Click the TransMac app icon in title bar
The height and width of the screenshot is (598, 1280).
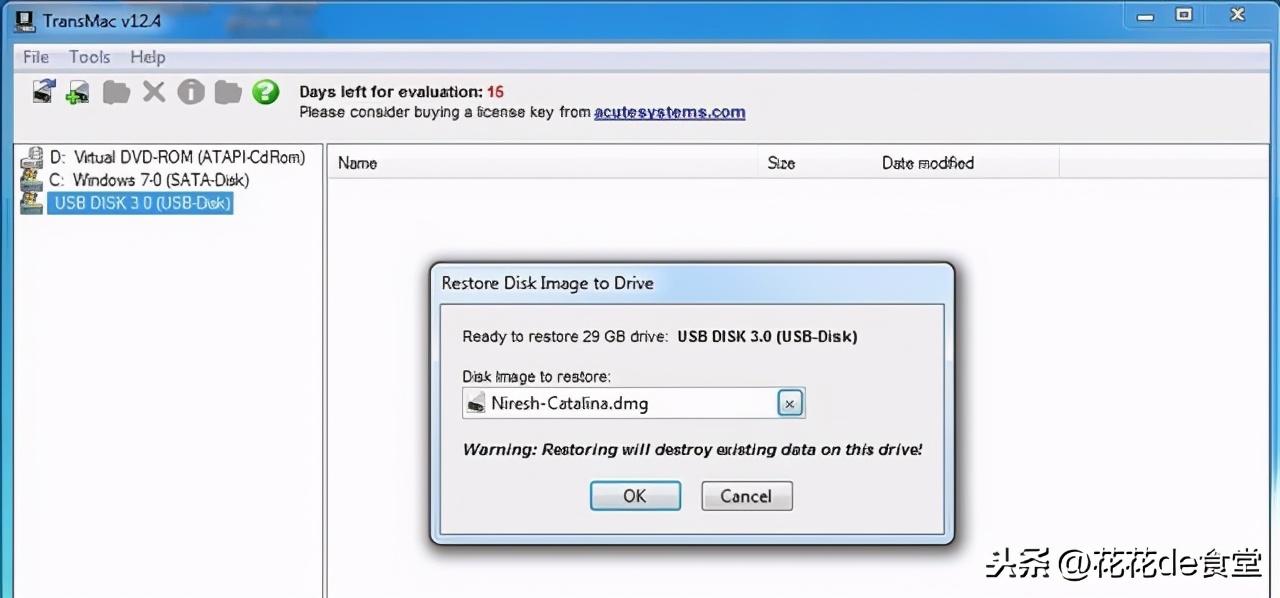point(26,18)
